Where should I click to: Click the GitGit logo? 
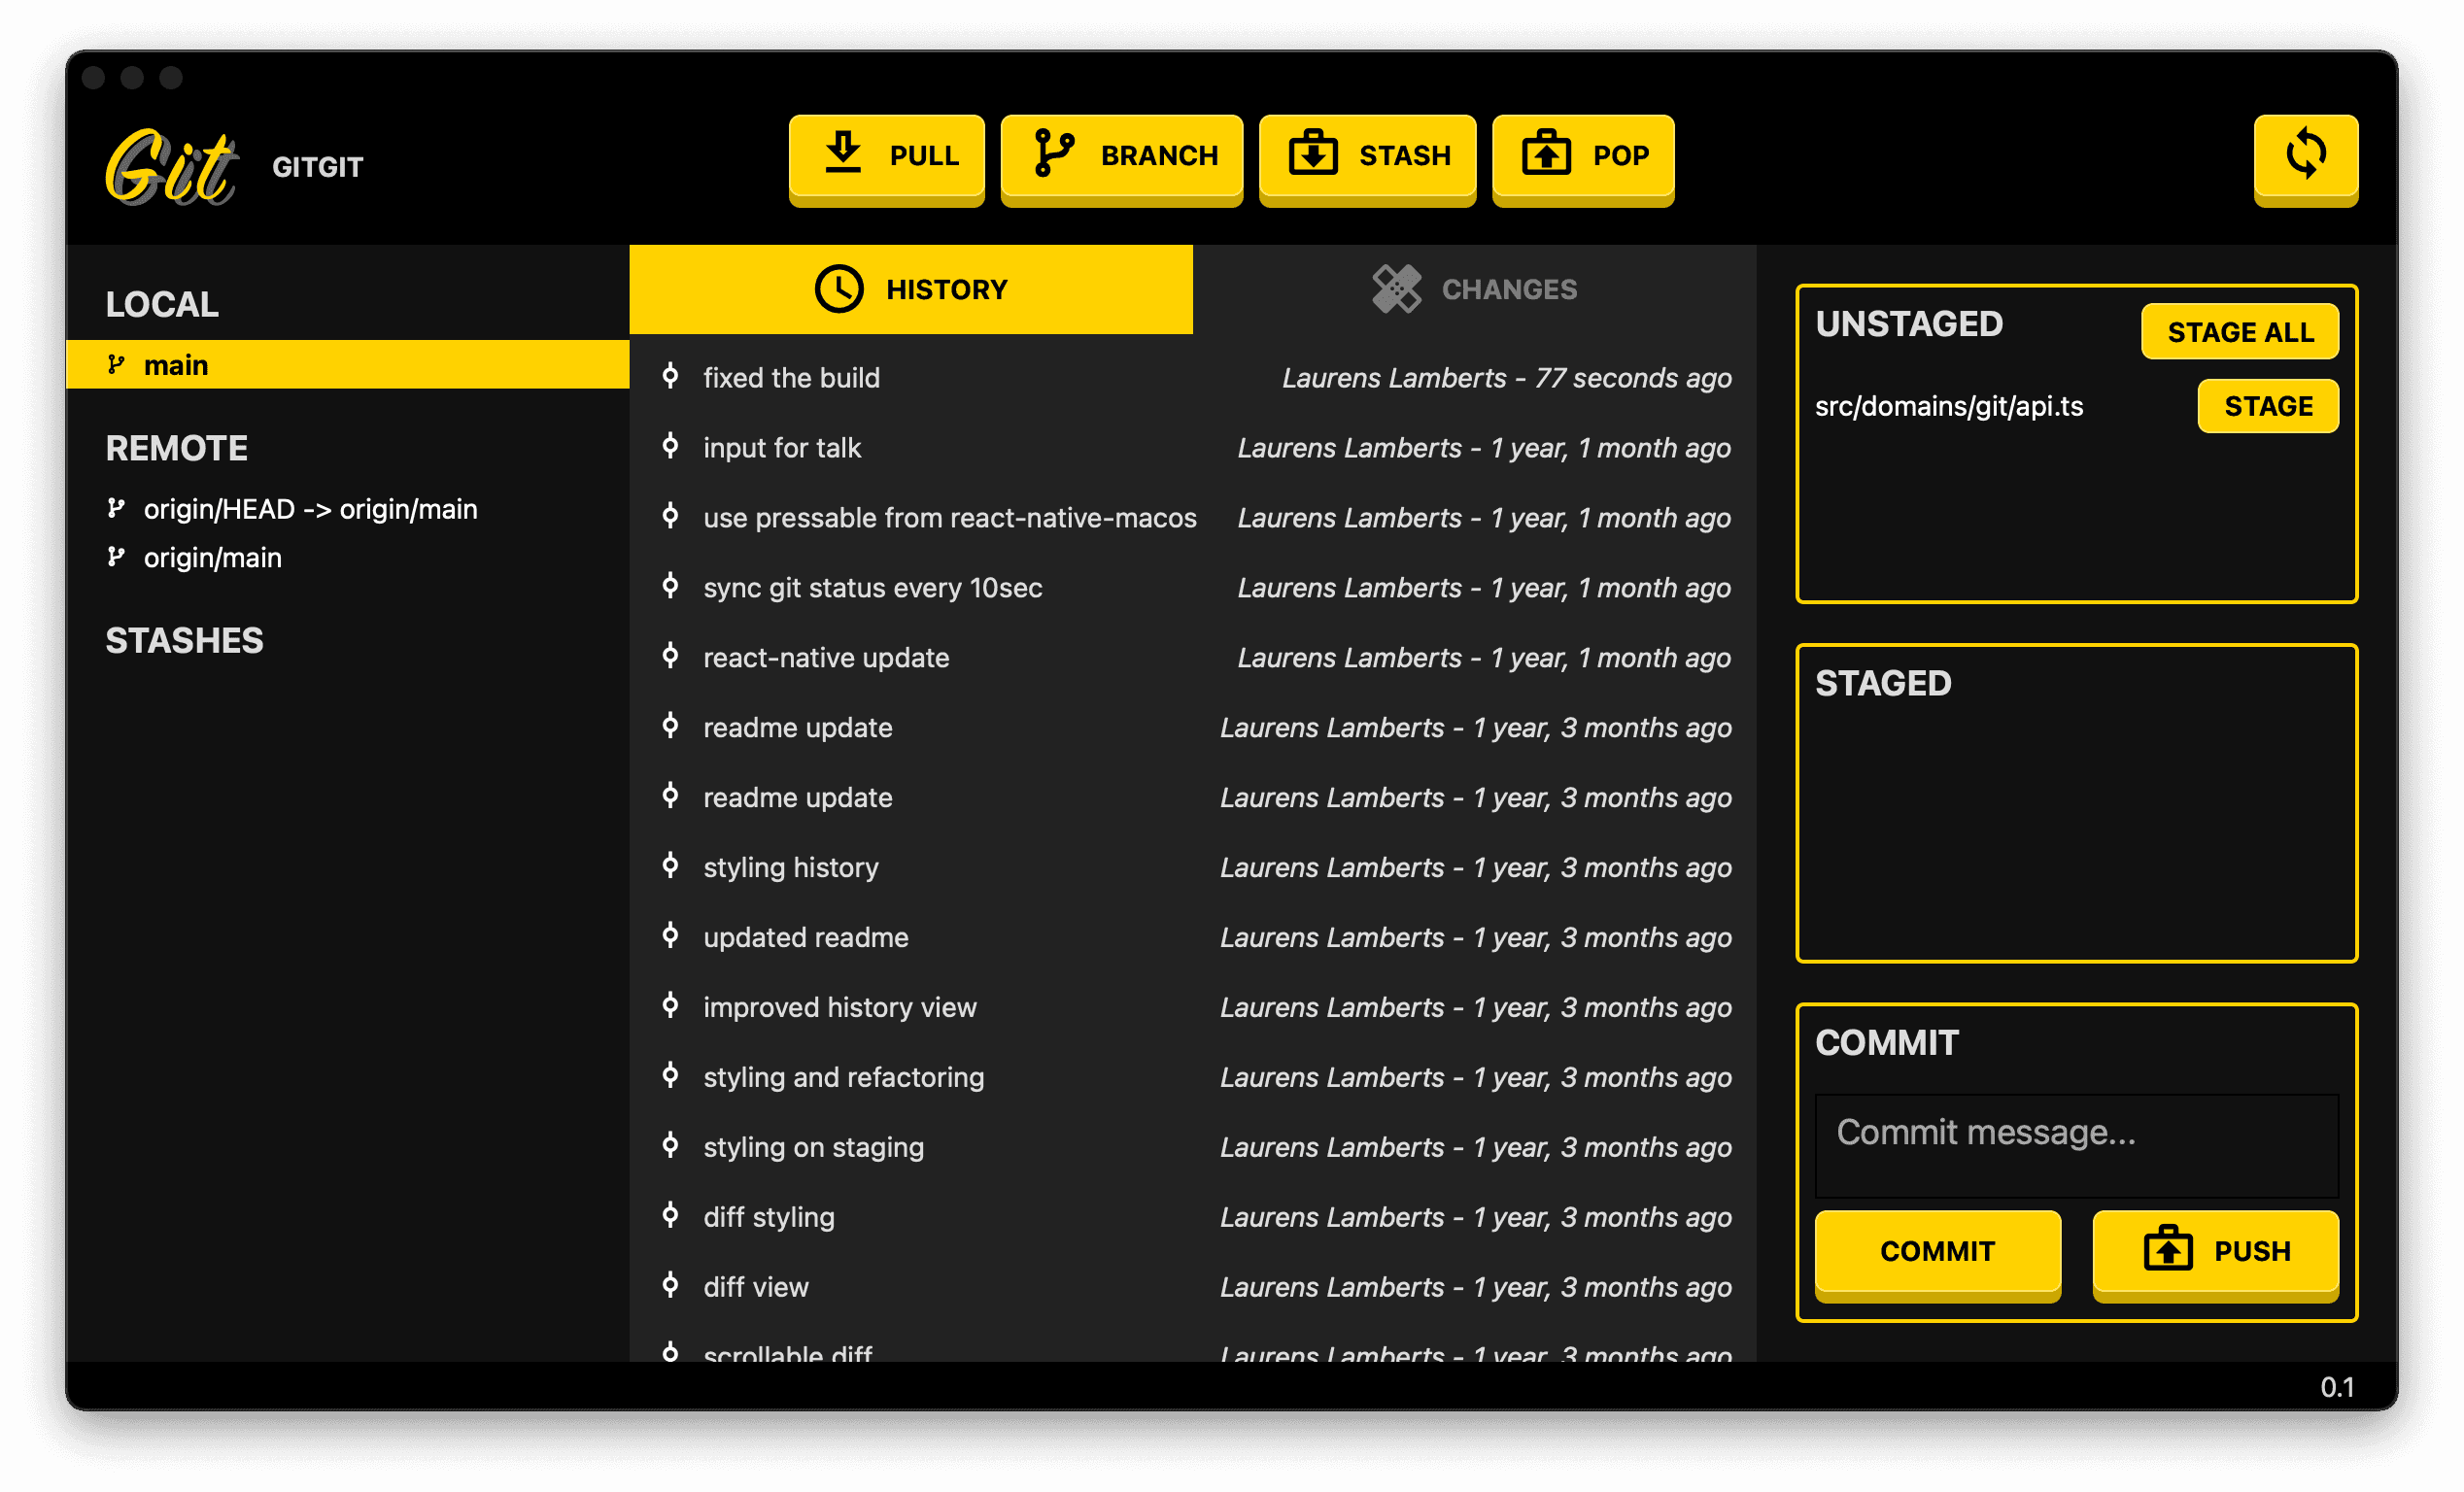(x=172, y=167)
